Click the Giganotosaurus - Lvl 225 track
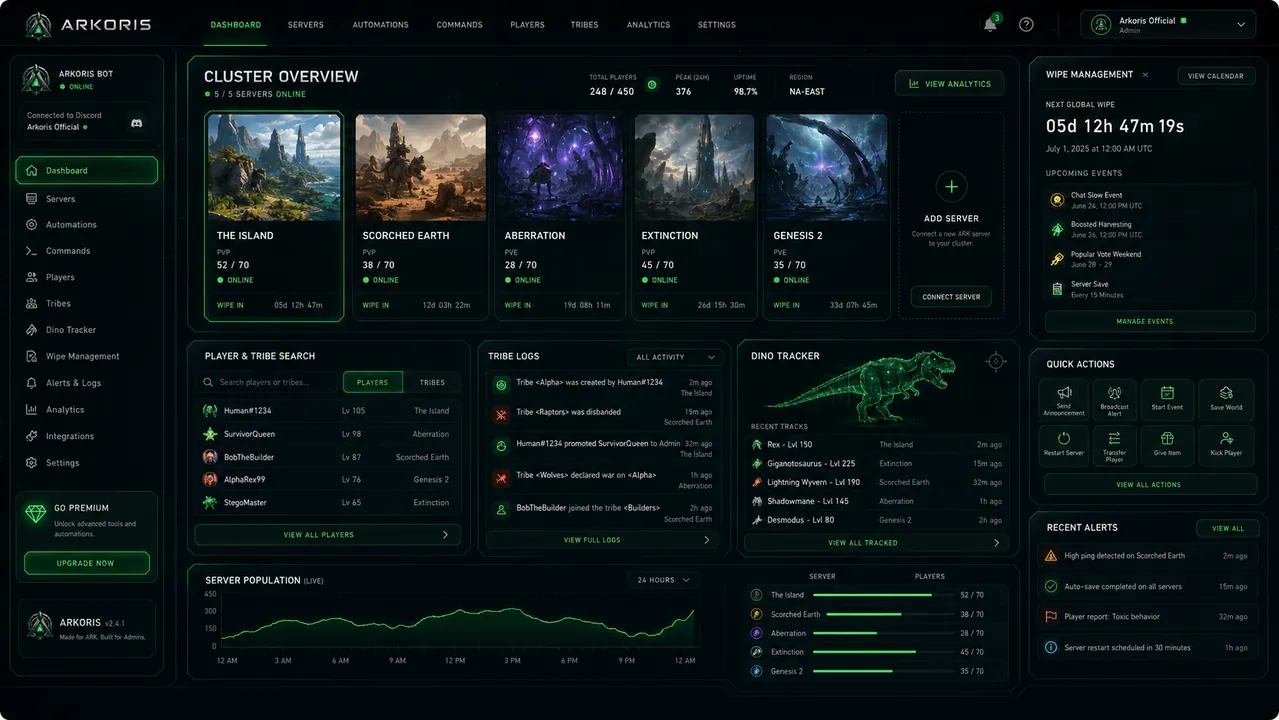1279x720 pixels. (x=876, y=463)
